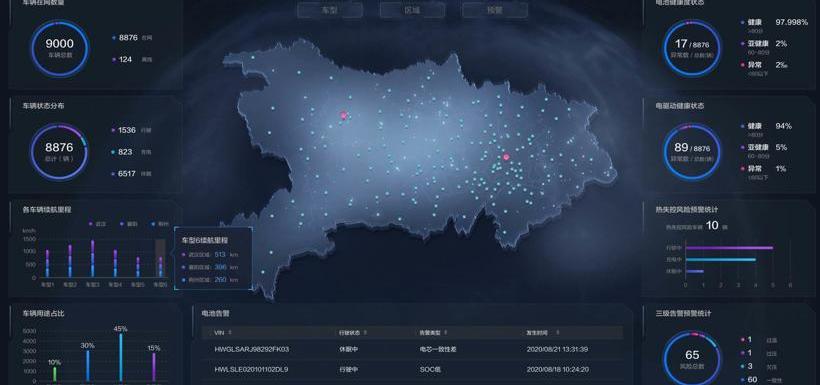
Task: Toggle the purple legend dot in range chart
Action: pyautogui.click(x=91, y=224)
